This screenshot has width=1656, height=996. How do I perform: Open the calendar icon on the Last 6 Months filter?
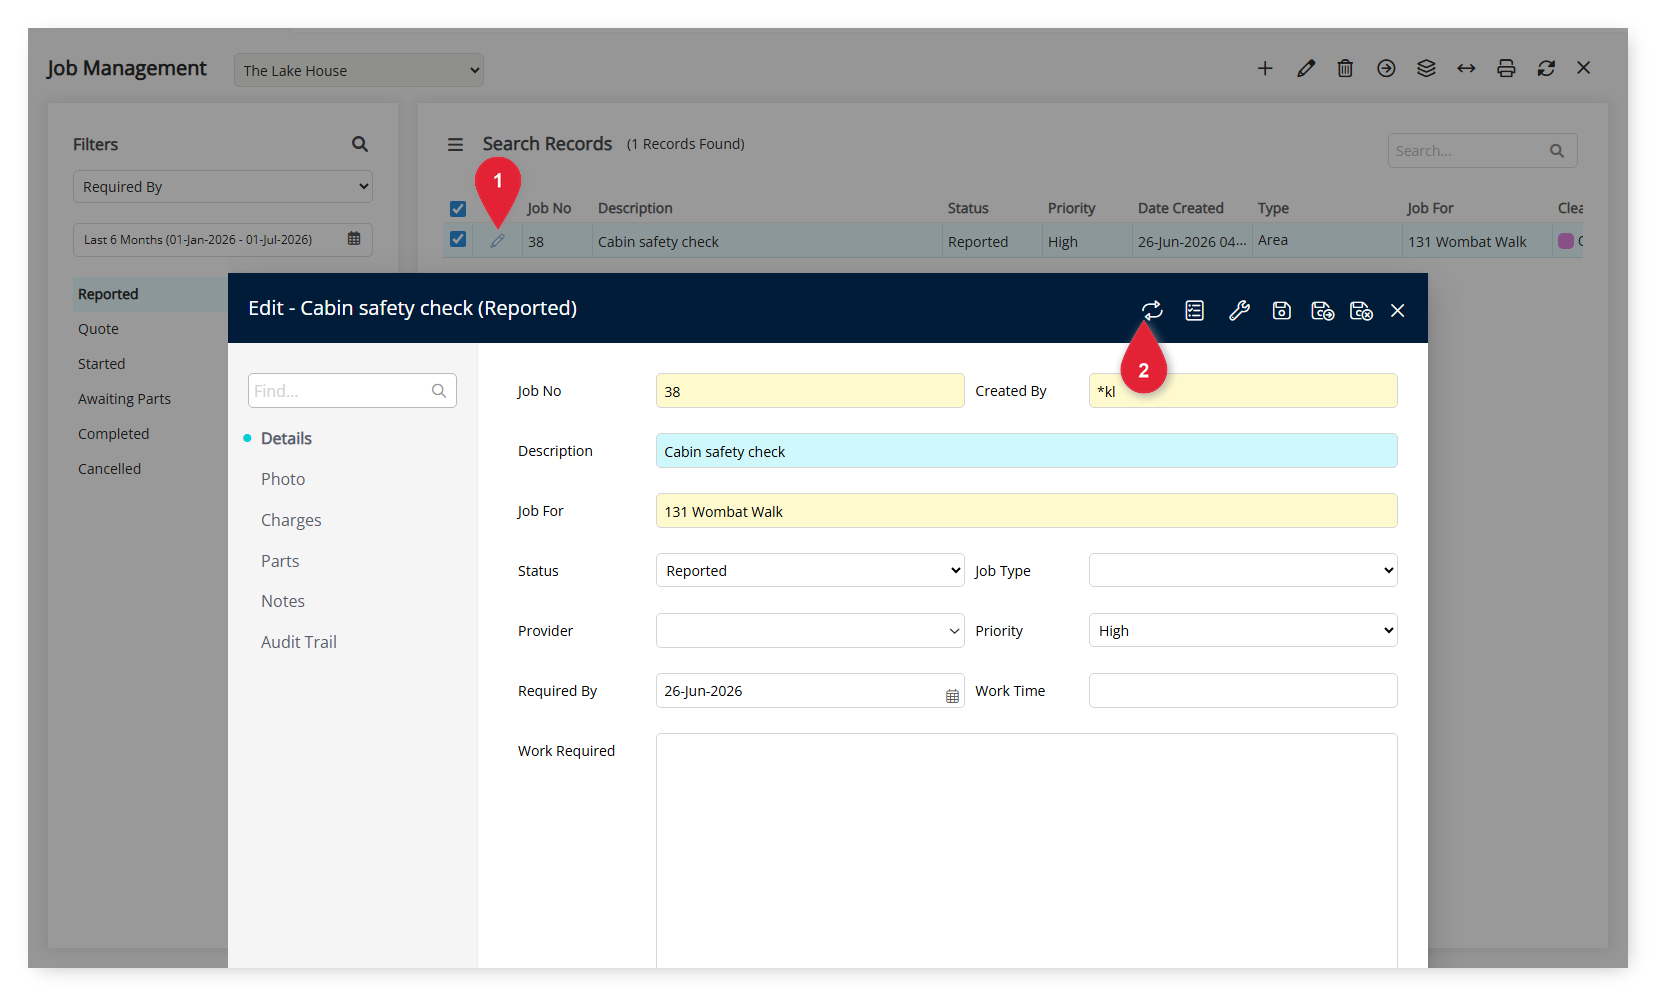[354, 239]
